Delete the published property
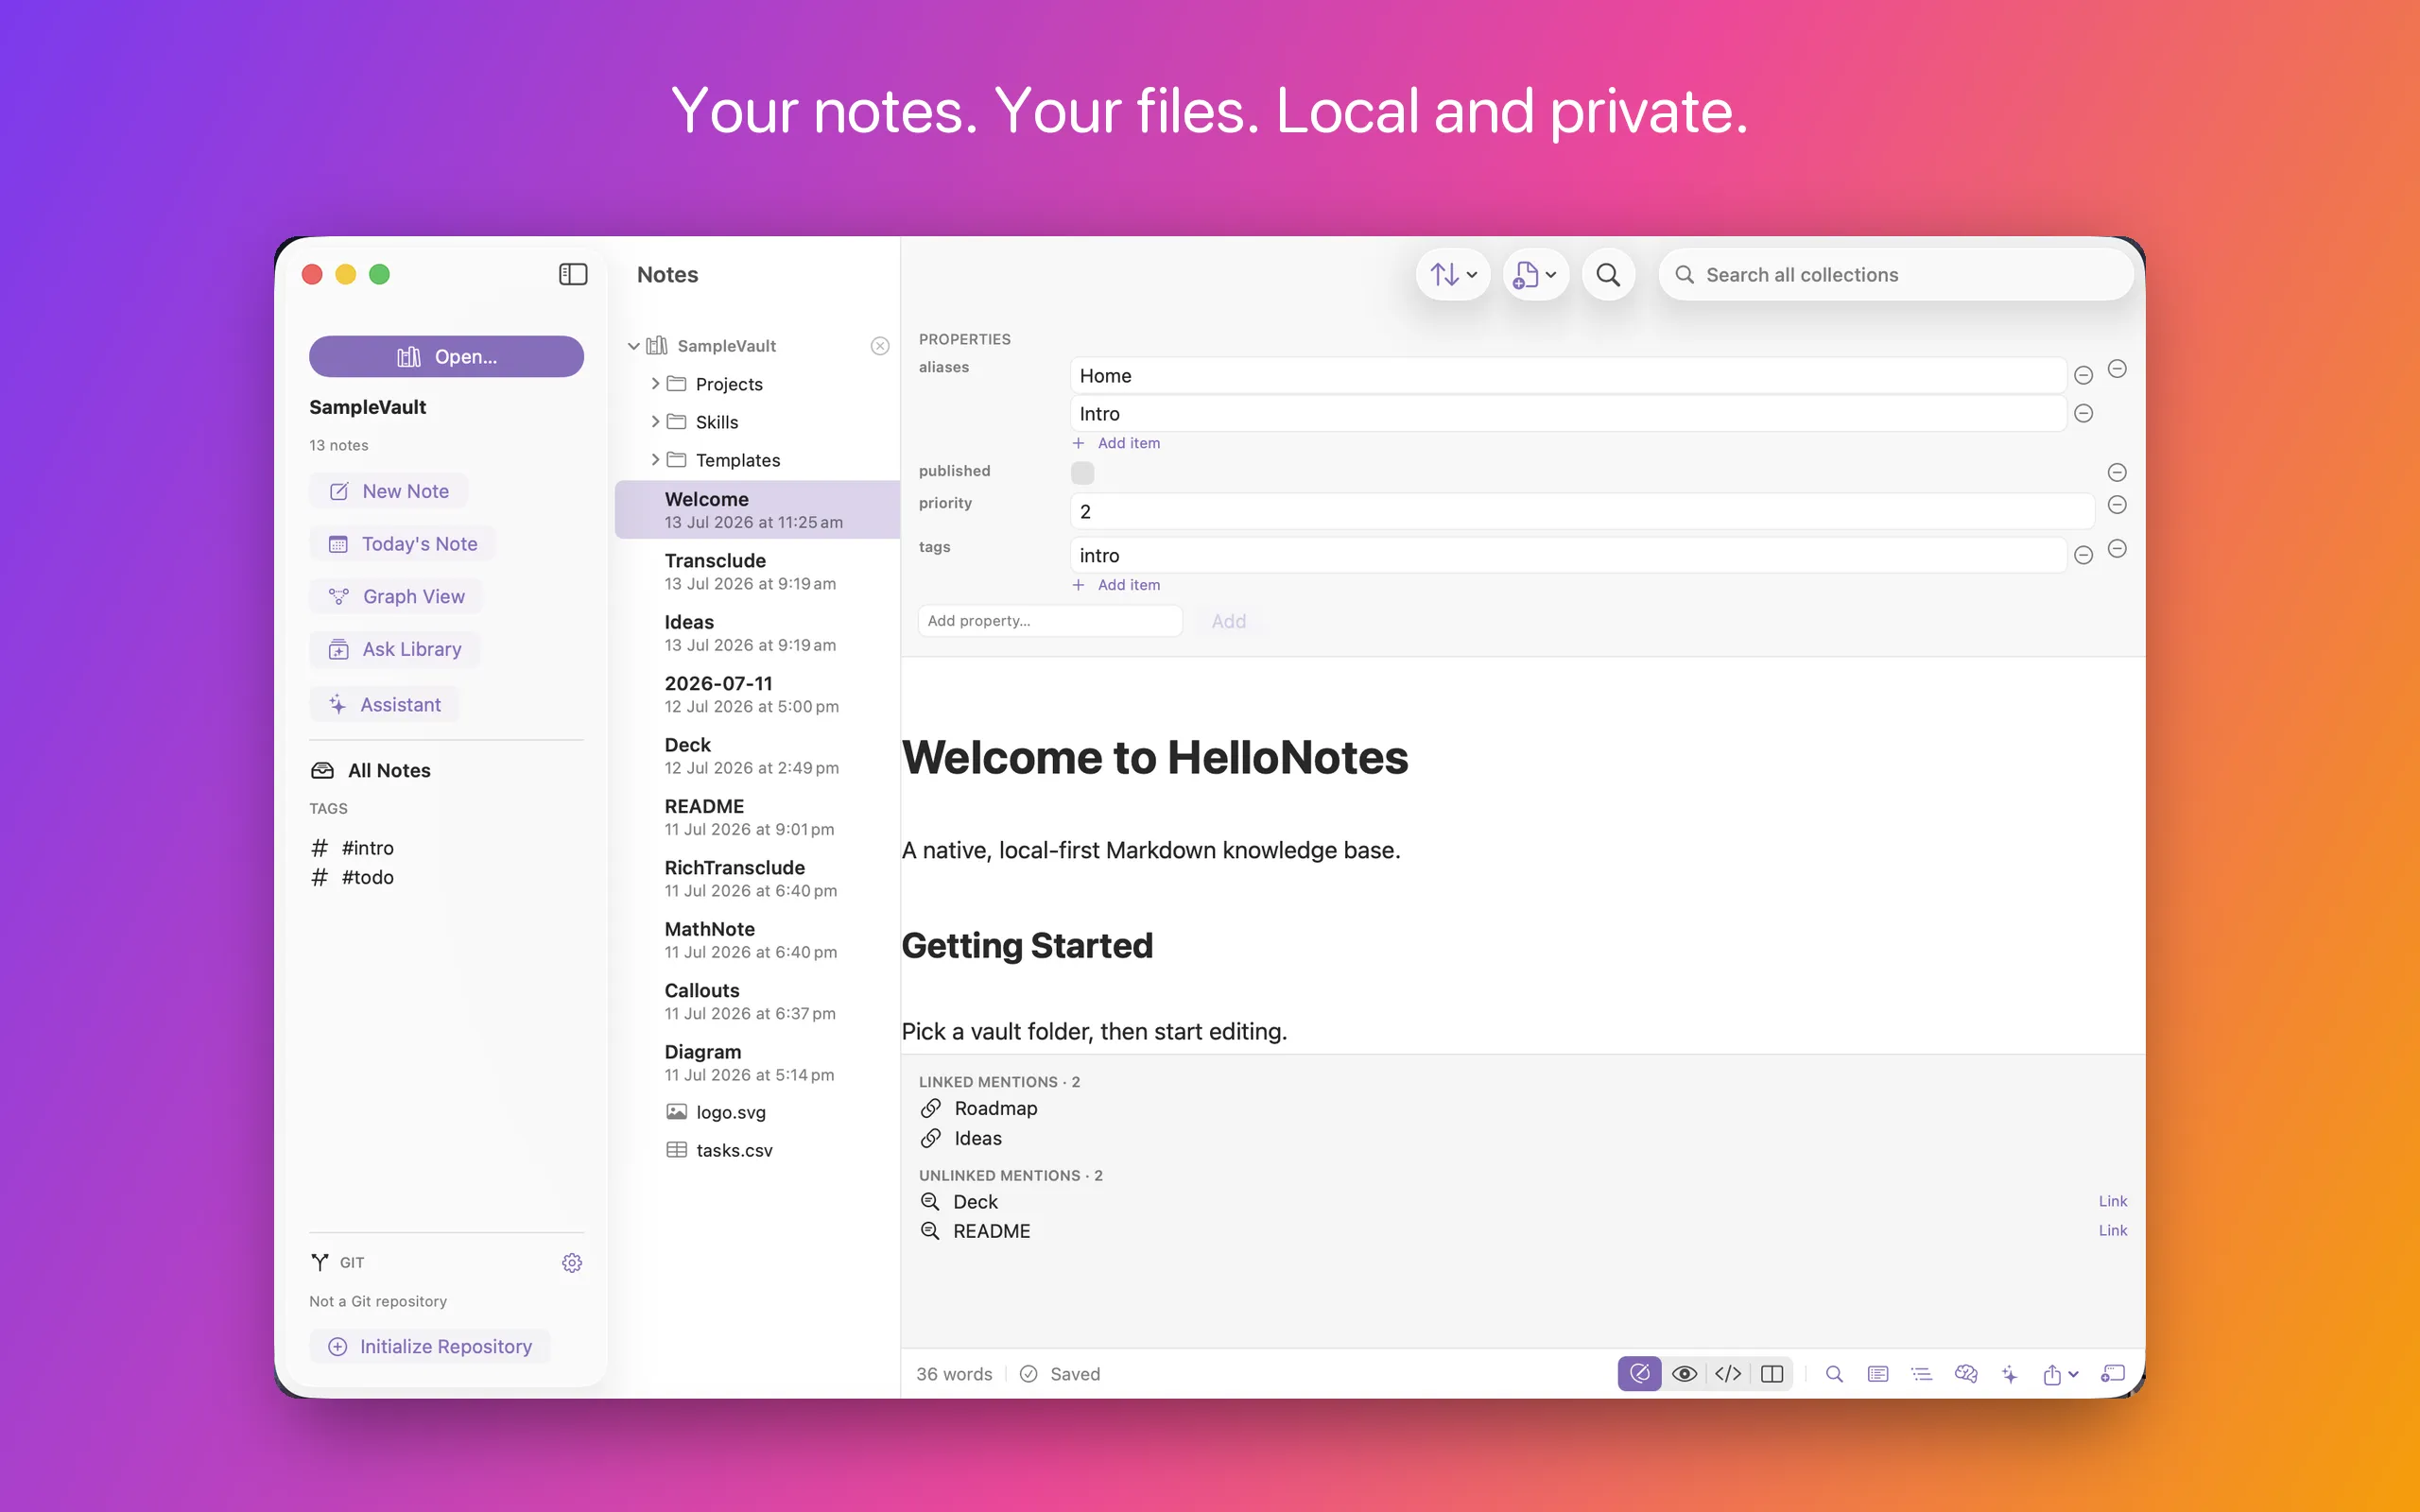Image resolution: width=2420 pixels, height=1512 pixels. click(x=2117, y=472)
